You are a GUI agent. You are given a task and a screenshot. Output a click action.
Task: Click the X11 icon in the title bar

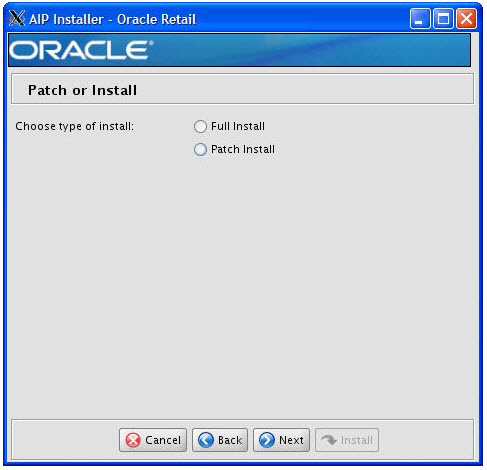[x=17, y=19]
